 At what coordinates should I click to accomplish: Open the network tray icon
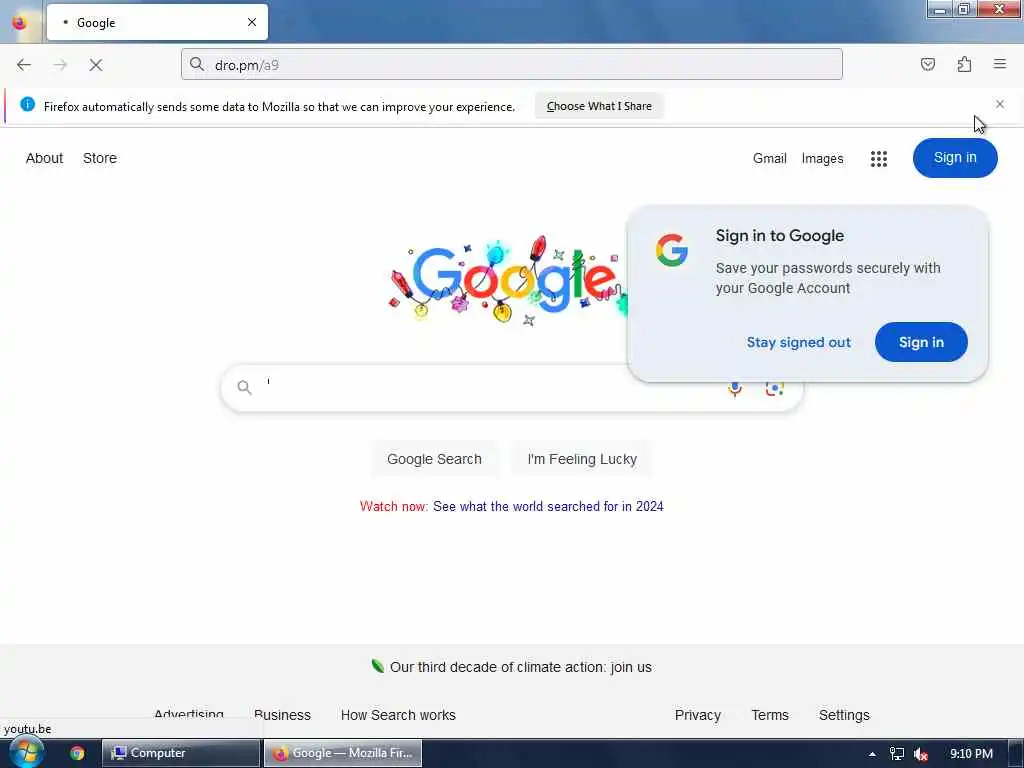tap(897, 754)
